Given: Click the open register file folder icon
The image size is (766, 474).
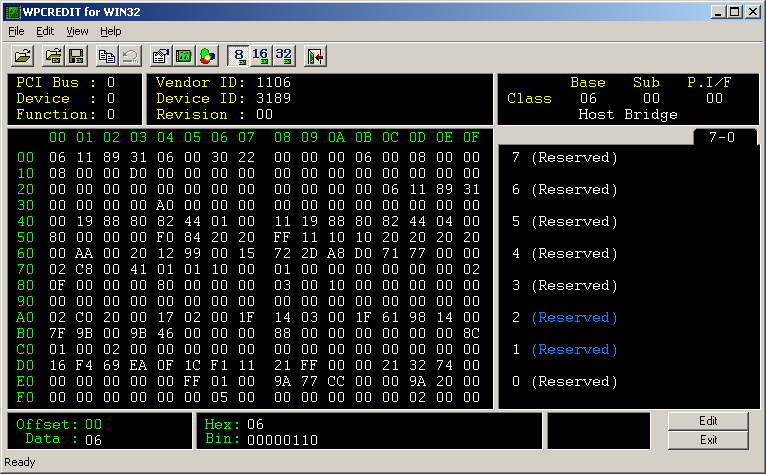Looking at the screenshot, I should tap(53, 56).
